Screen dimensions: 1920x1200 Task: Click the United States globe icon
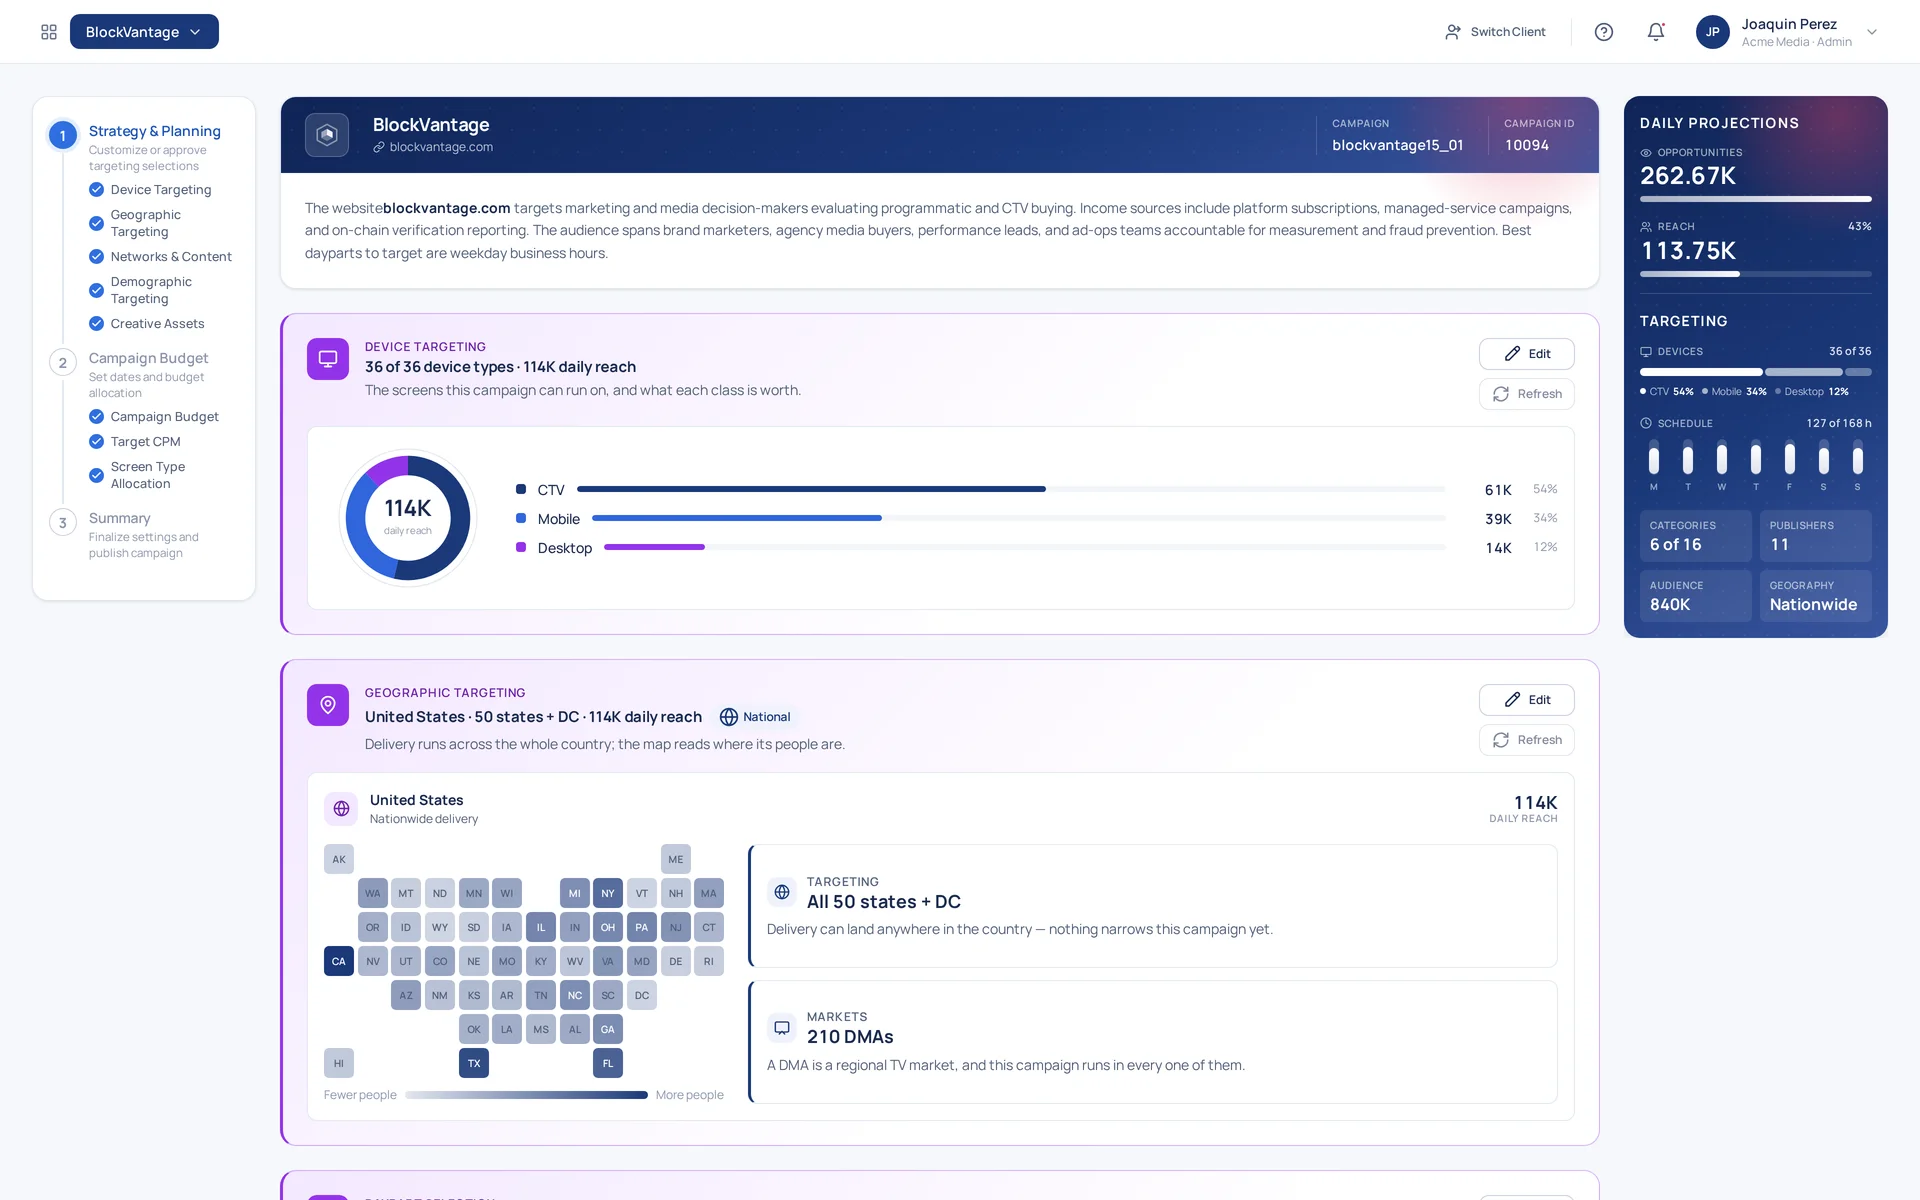341,808
